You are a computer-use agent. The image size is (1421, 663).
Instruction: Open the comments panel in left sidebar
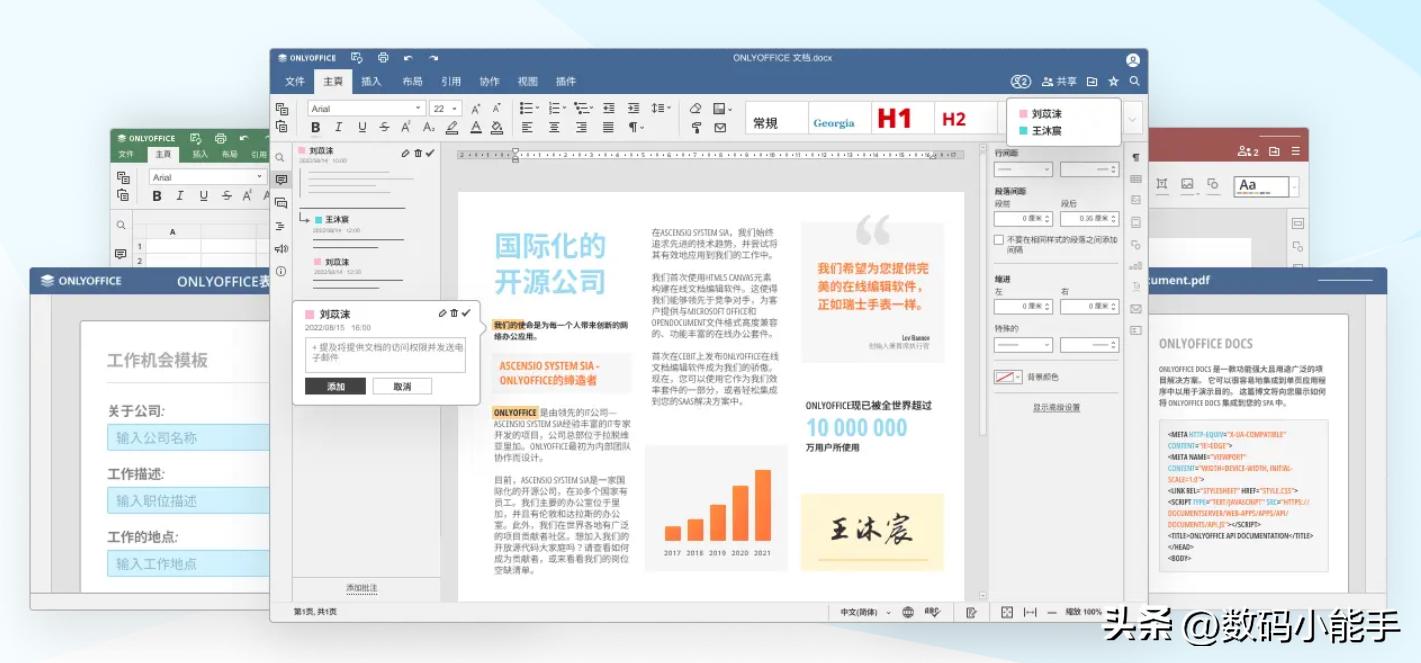281,180
